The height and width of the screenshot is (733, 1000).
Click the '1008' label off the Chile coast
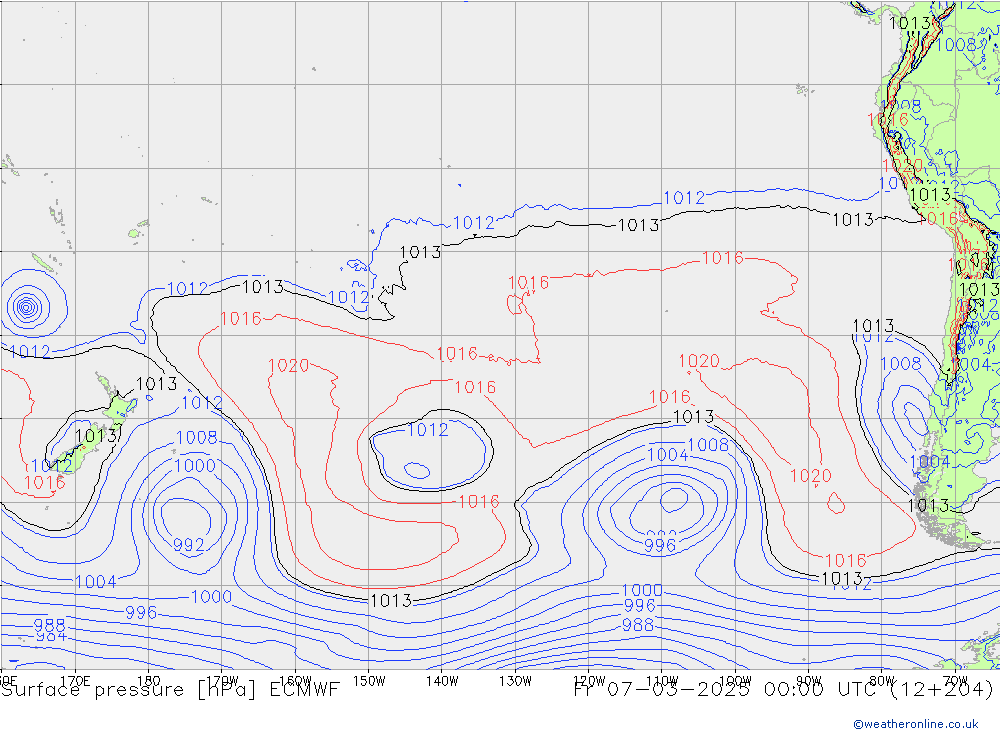(901, 364)
